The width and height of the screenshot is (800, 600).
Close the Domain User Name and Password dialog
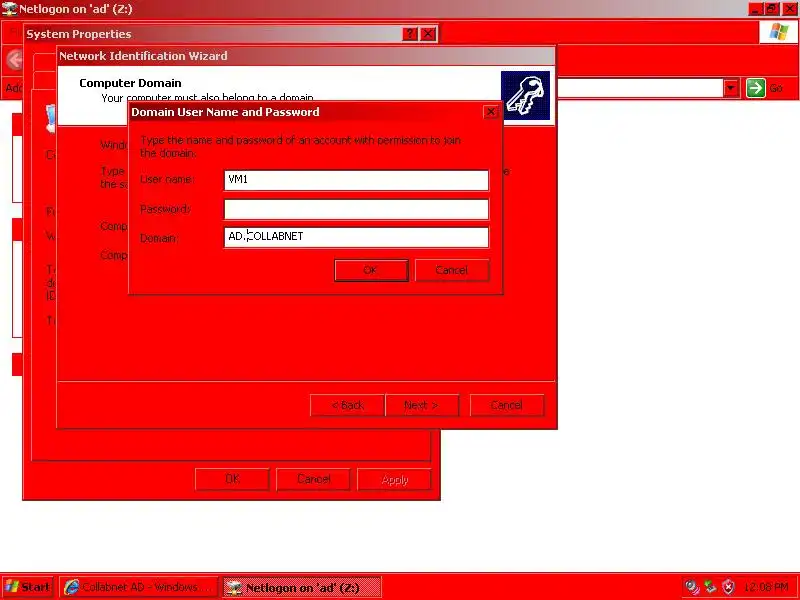click(490, 112)
